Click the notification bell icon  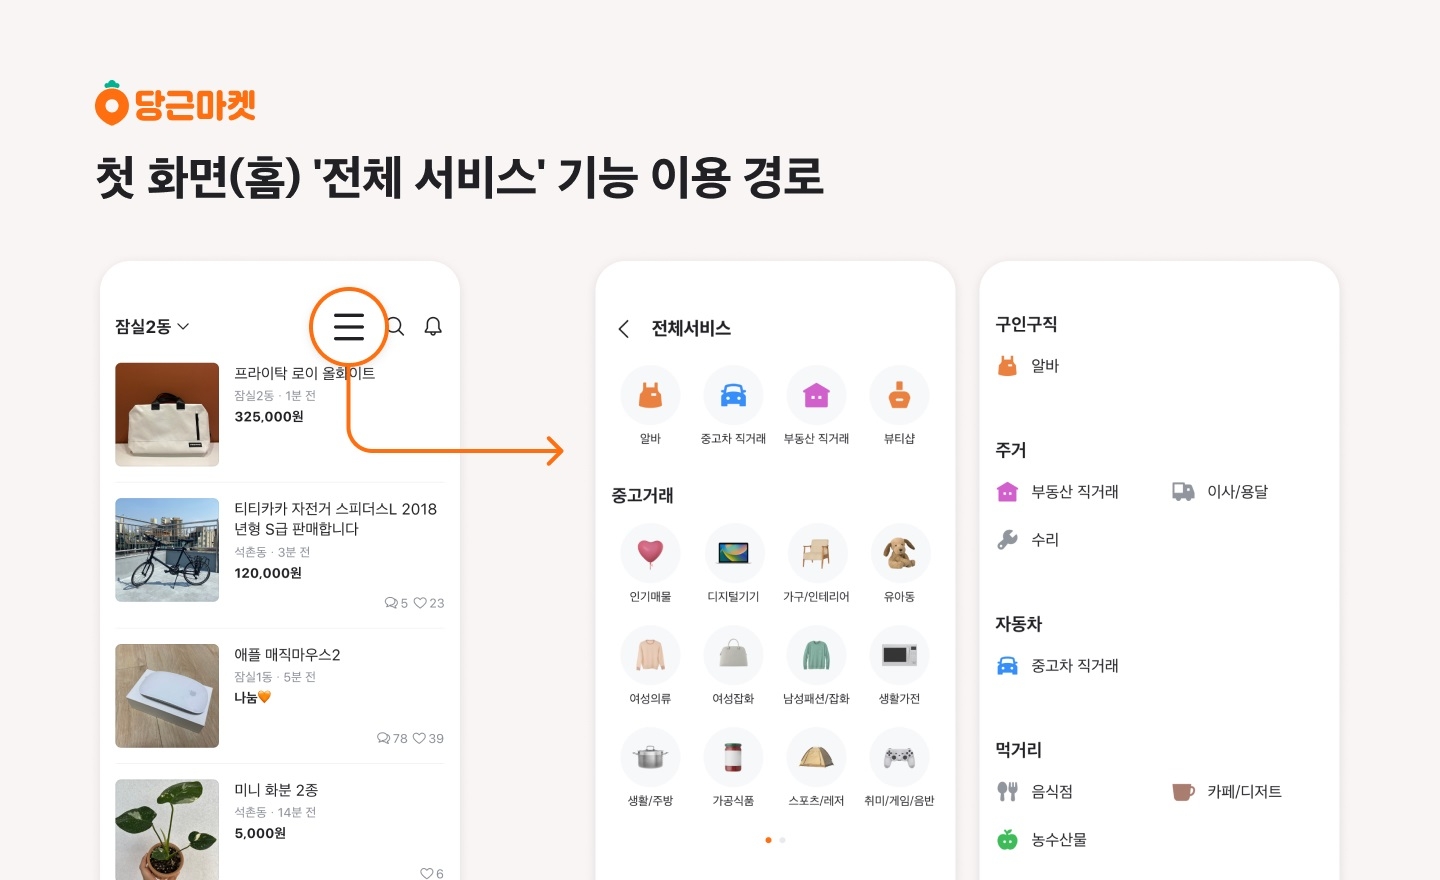433,326
